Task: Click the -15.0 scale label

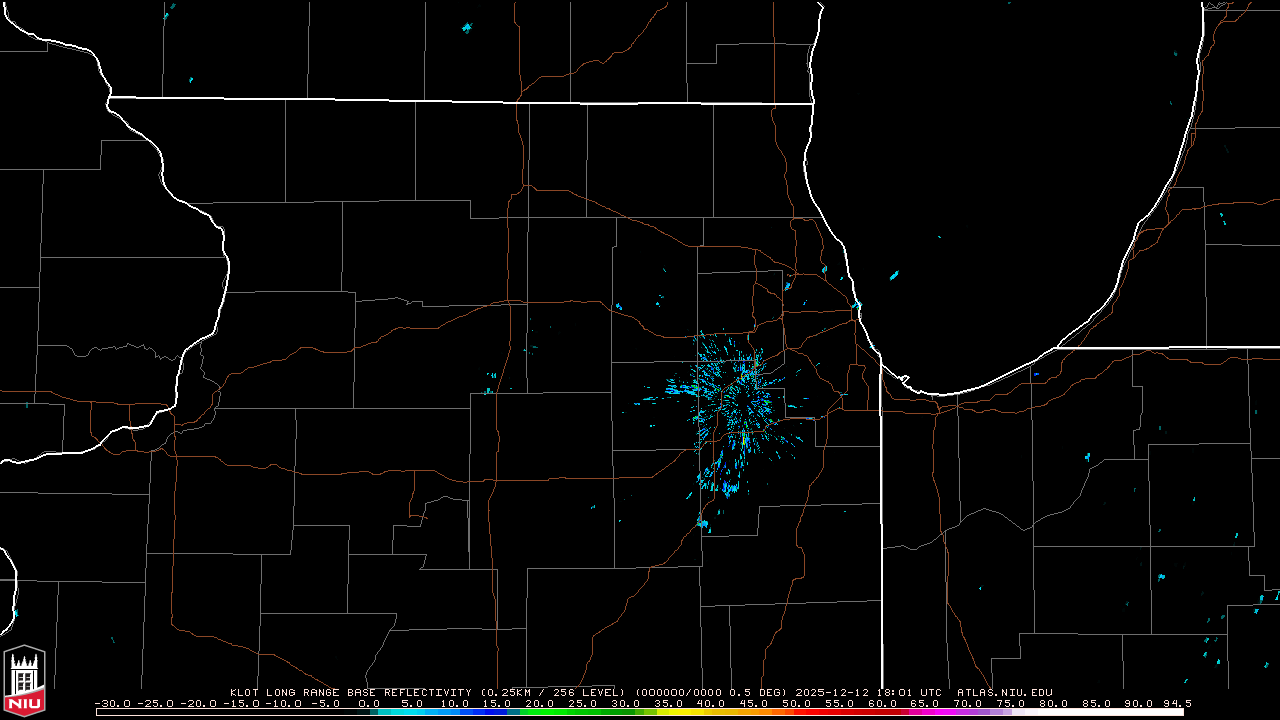Action: coord(241,703)
